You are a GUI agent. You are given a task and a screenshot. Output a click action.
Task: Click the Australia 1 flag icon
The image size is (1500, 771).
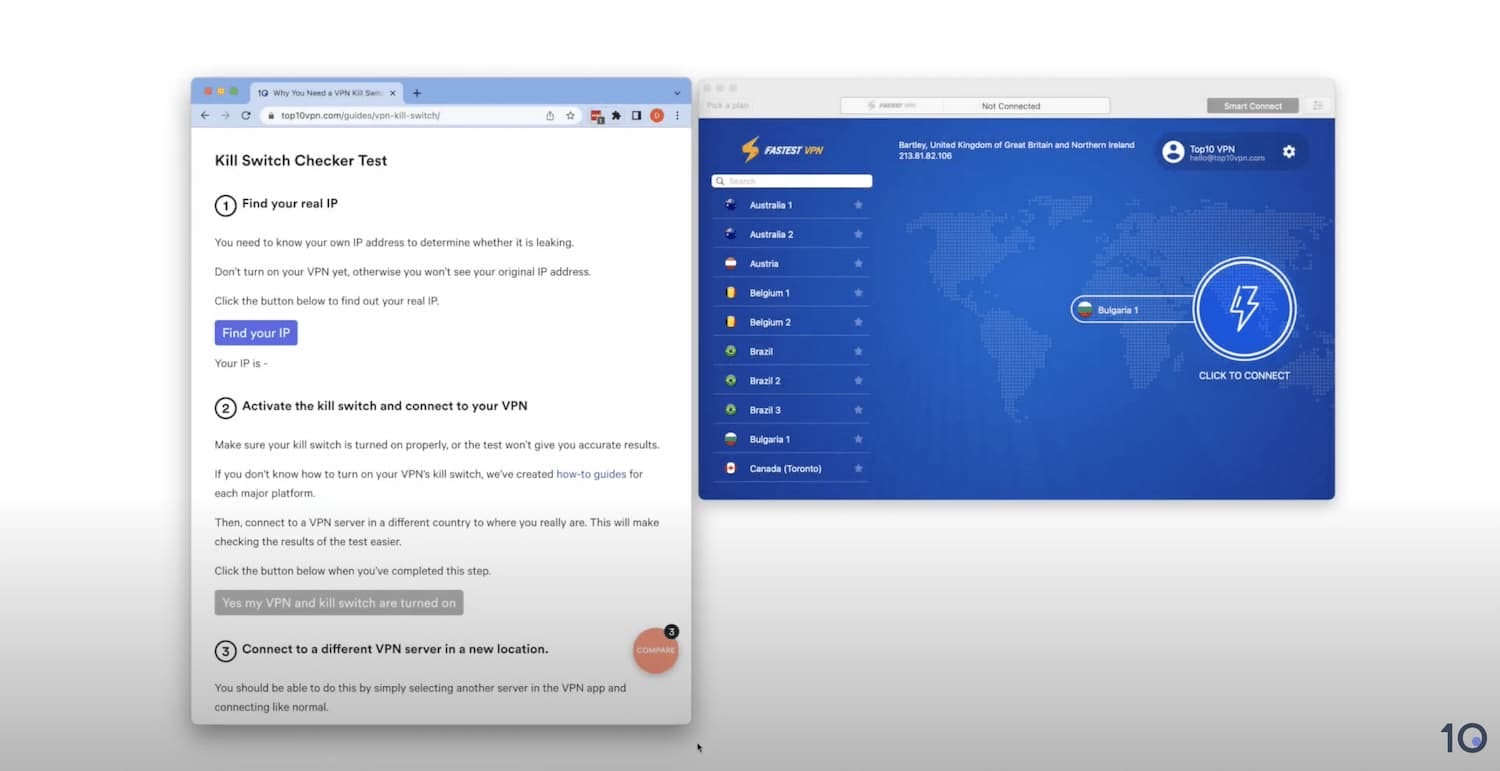(731, 205)
